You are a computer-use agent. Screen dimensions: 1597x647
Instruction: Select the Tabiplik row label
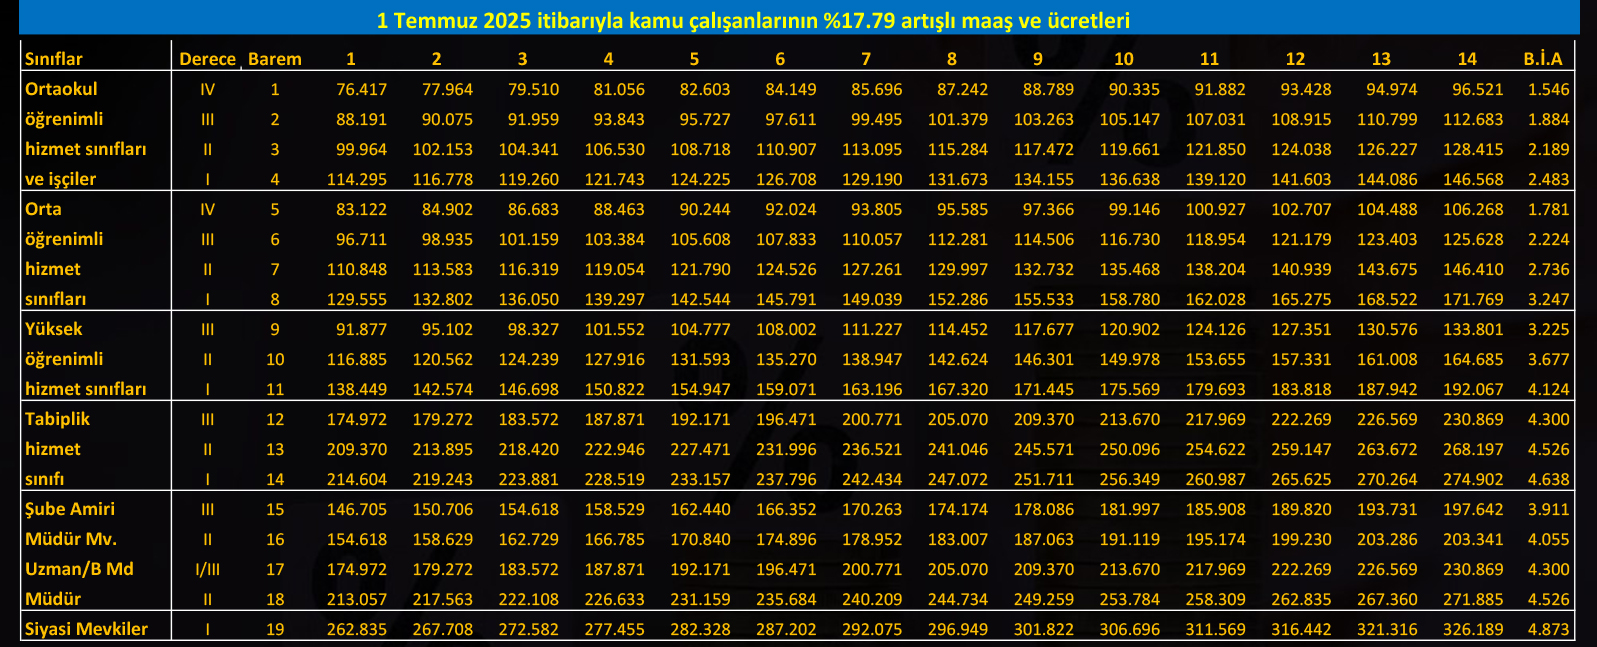(57, 419)
